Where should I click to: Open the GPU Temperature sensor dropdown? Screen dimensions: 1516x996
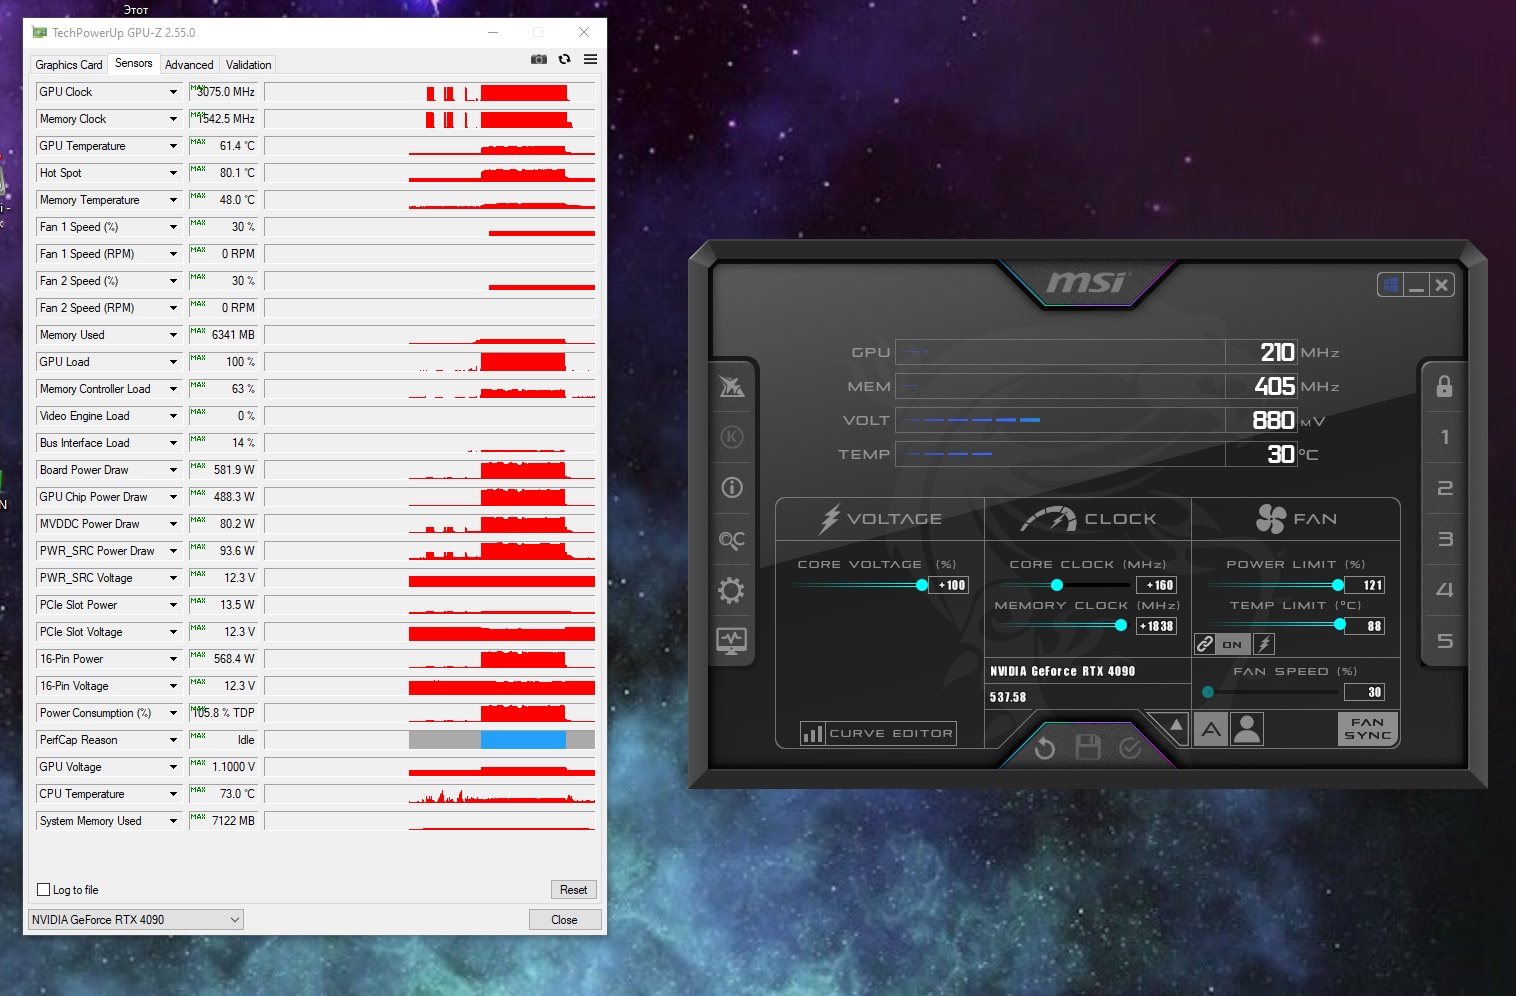173,146
